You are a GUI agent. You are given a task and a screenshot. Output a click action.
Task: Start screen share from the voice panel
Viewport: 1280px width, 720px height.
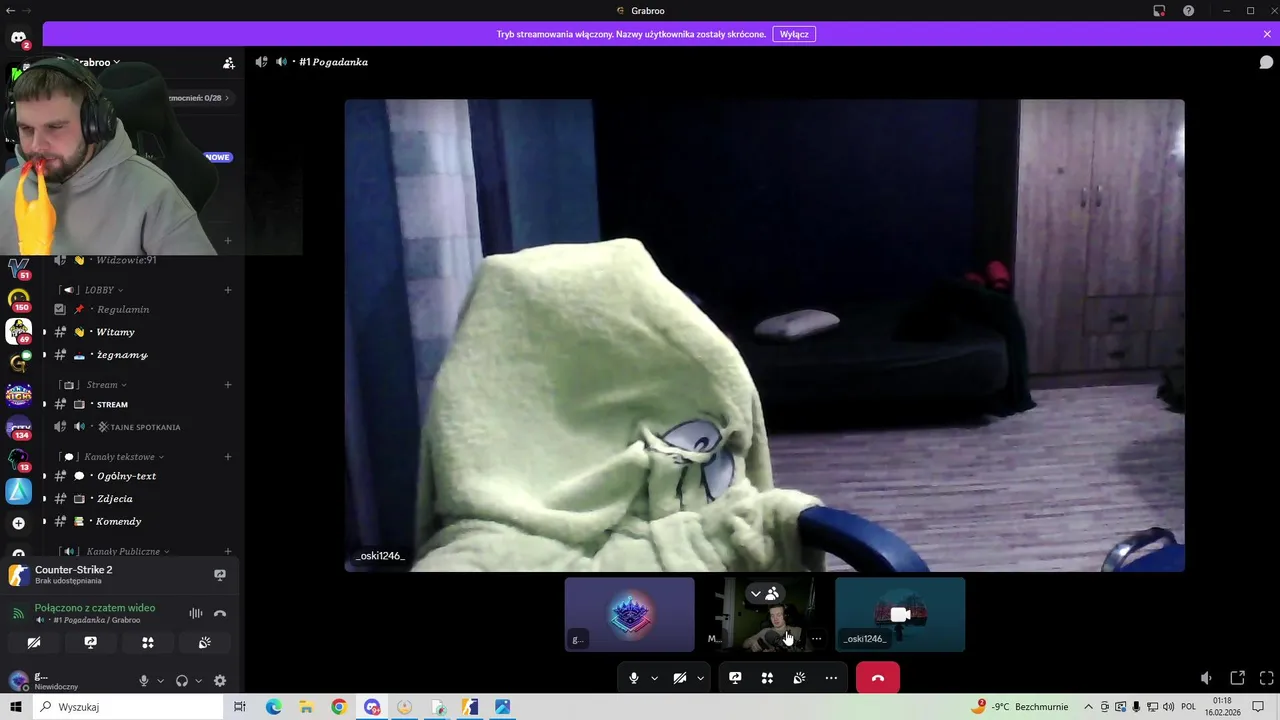click(x=91, y=643)
